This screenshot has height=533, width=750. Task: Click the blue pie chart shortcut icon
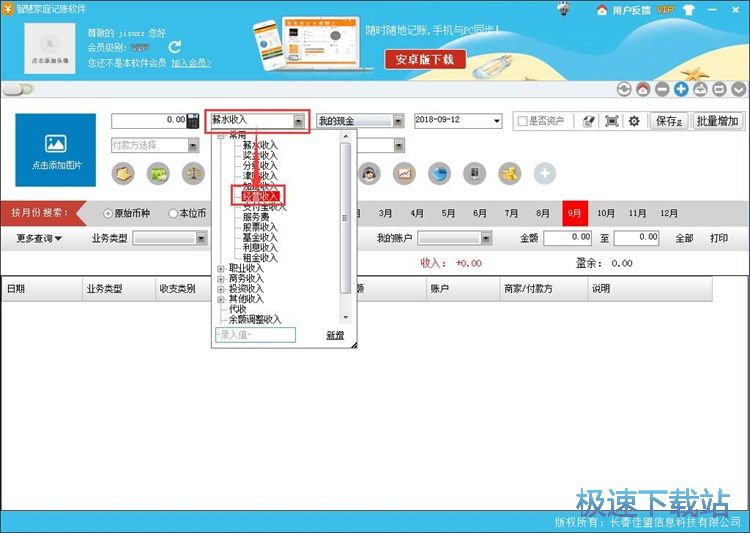click(440, 174)
